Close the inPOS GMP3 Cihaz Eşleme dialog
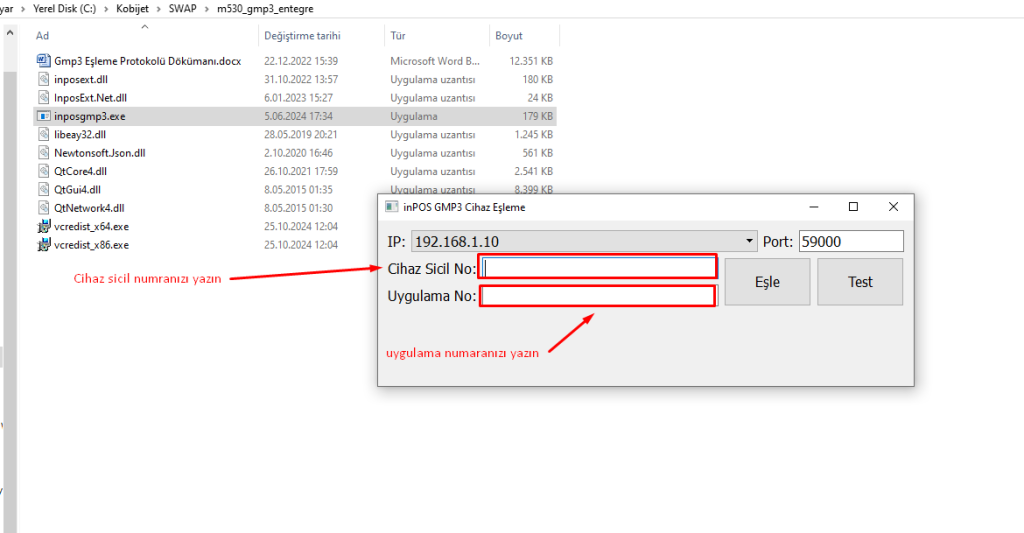 click(893, 207)
